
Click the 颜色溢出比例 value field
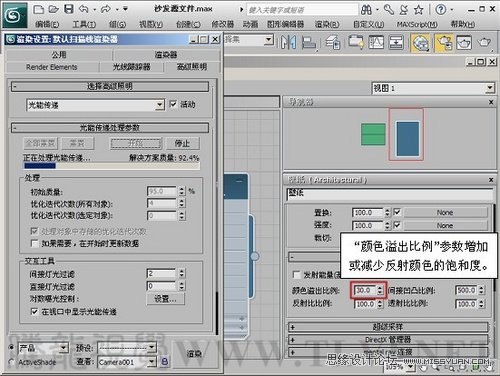(x=365, y=290)
